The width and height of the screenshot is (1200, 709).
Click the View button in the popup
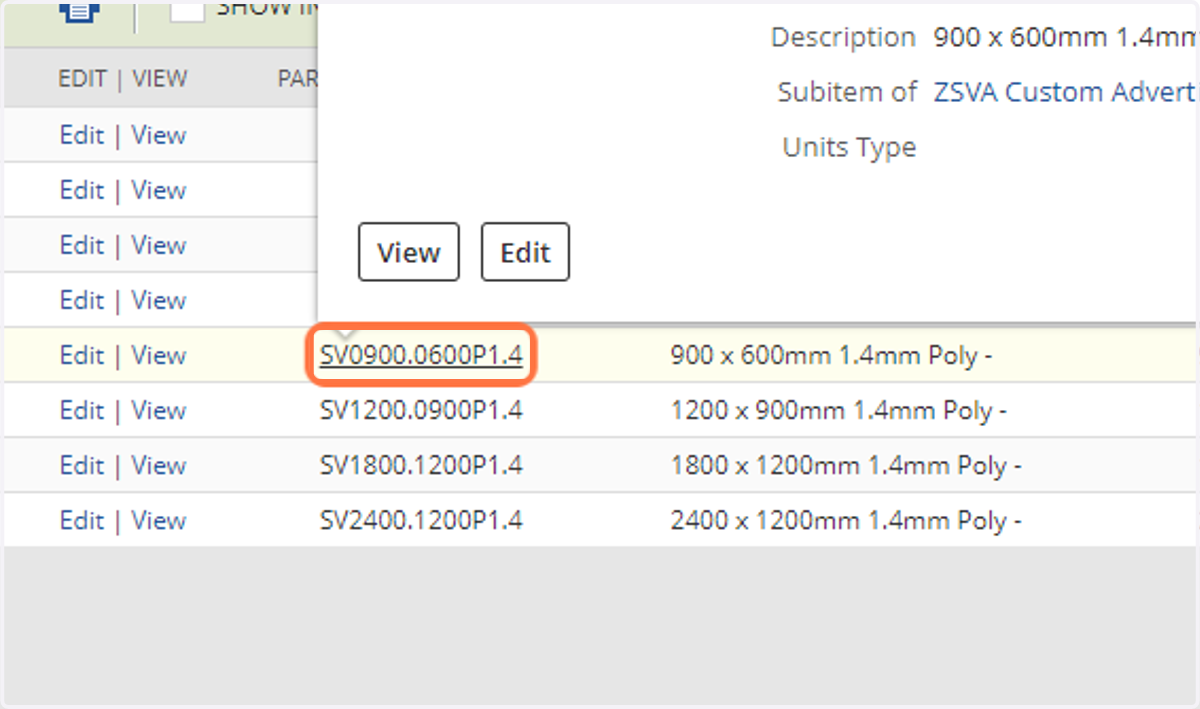pos(408,252)
